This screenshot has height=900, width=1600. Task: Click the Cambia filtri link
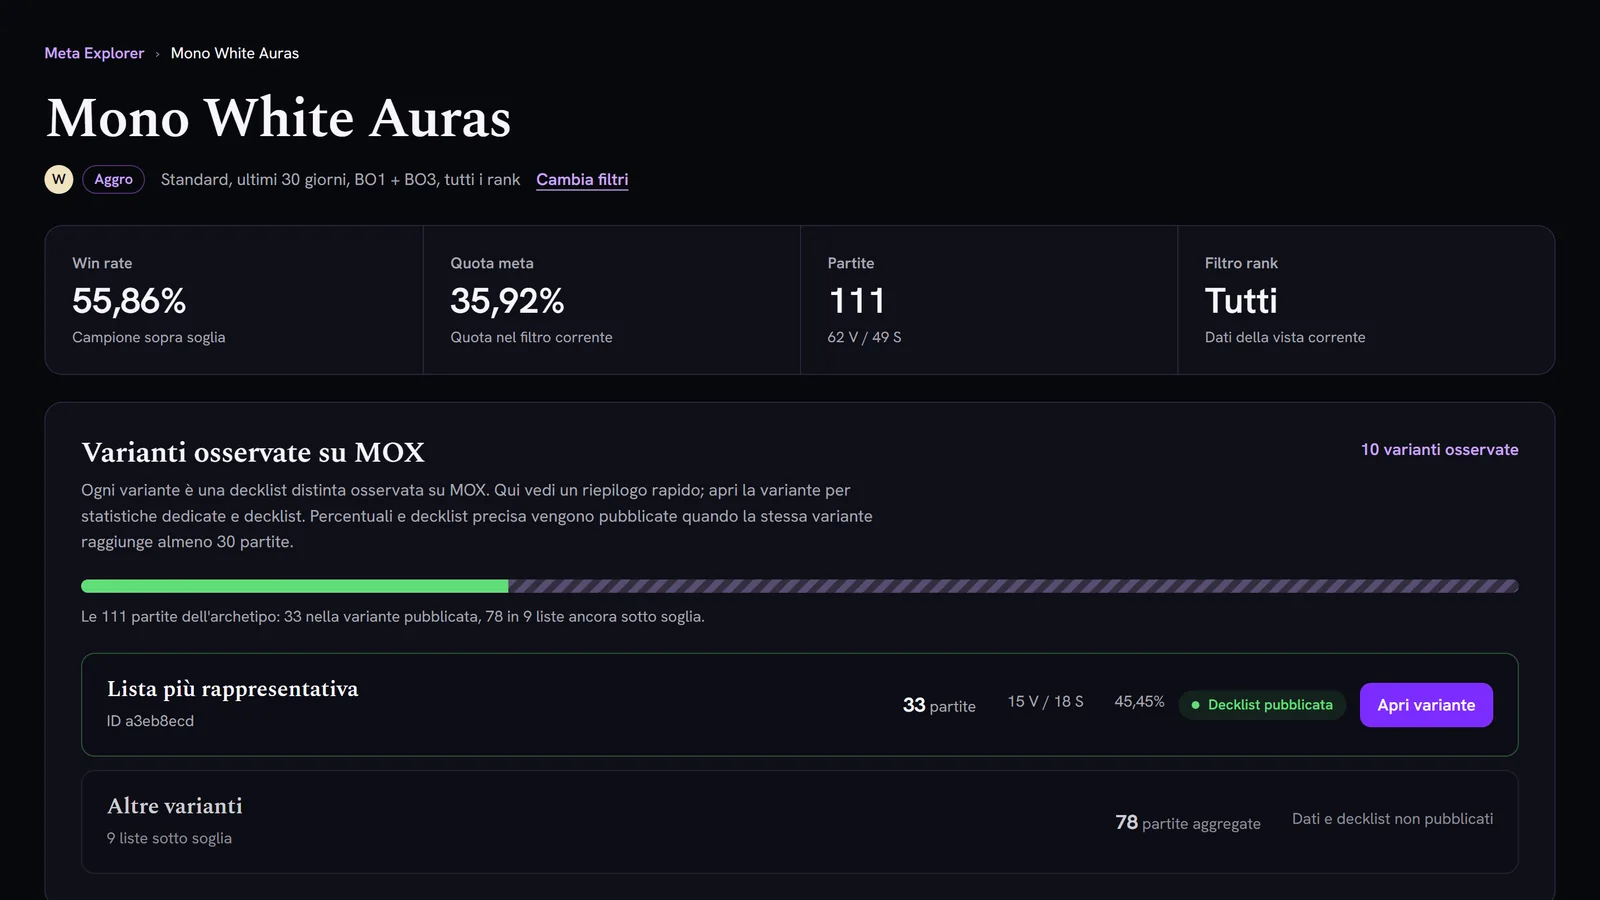coord(582,179)
